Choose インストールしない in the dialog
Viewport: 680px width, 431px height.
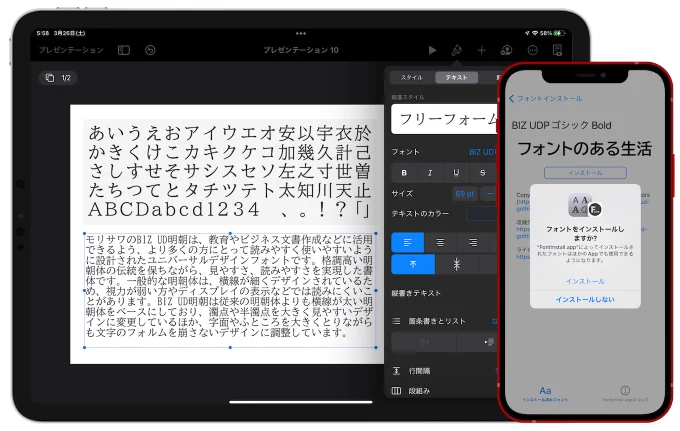click(x=585, y=299)
